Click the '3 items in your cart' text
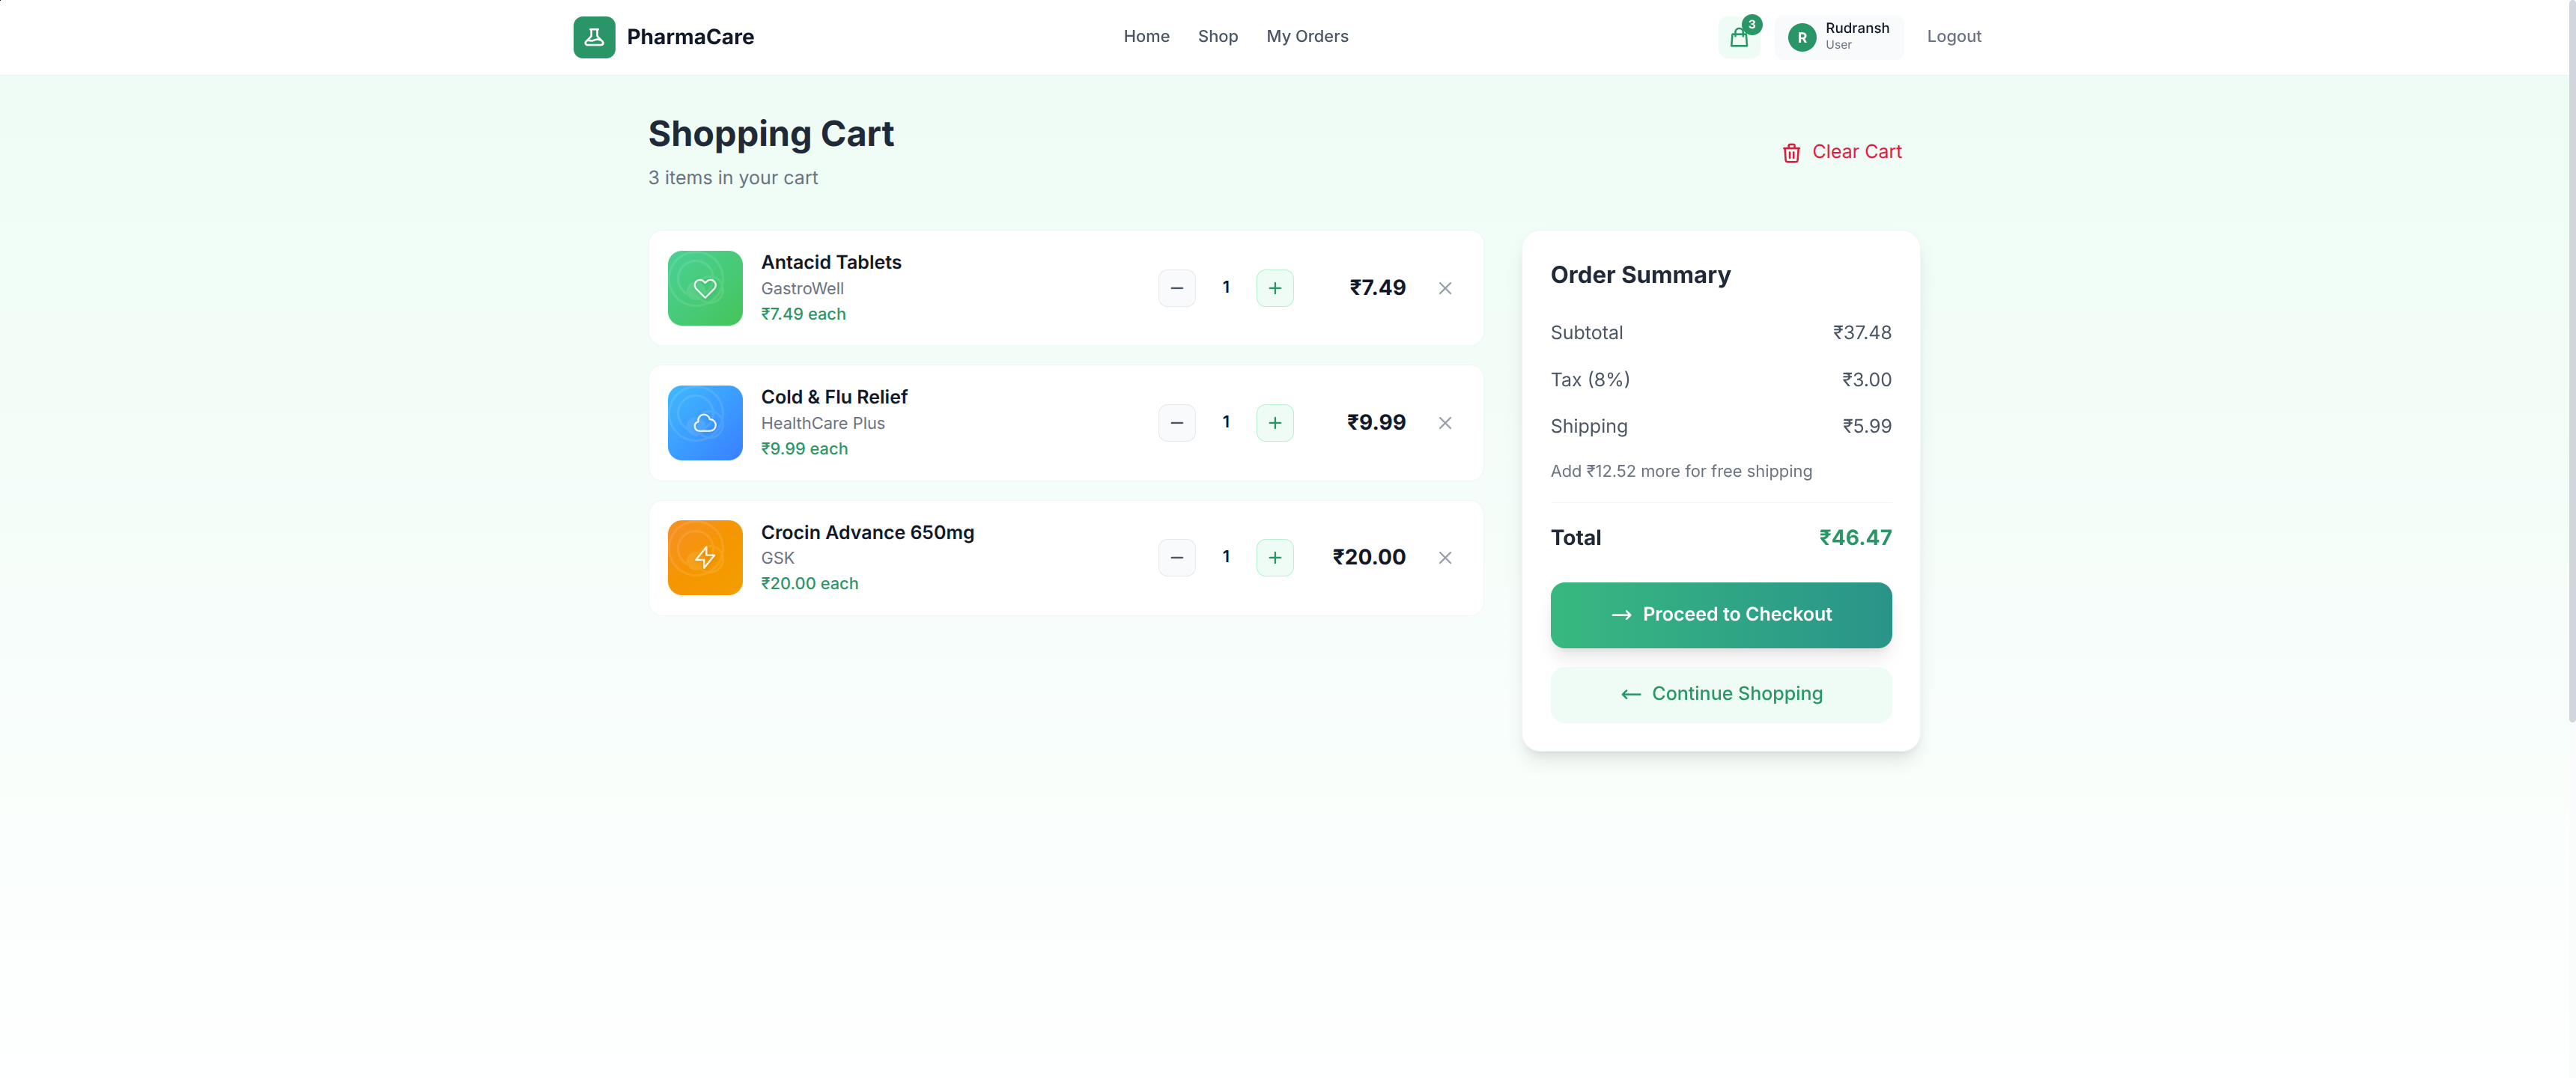This screenshot has width=2576, height=1078. 733,178
